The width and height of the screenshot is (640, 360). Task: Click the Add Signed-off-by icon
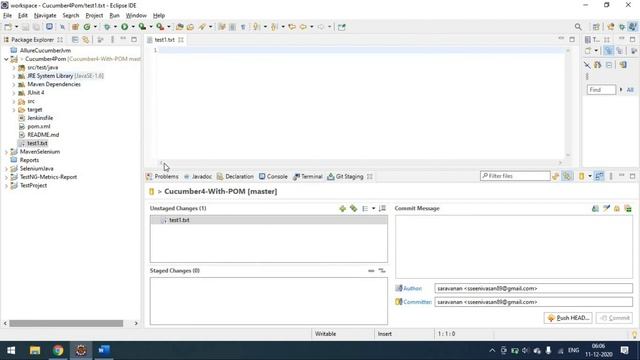click(606, 209)
